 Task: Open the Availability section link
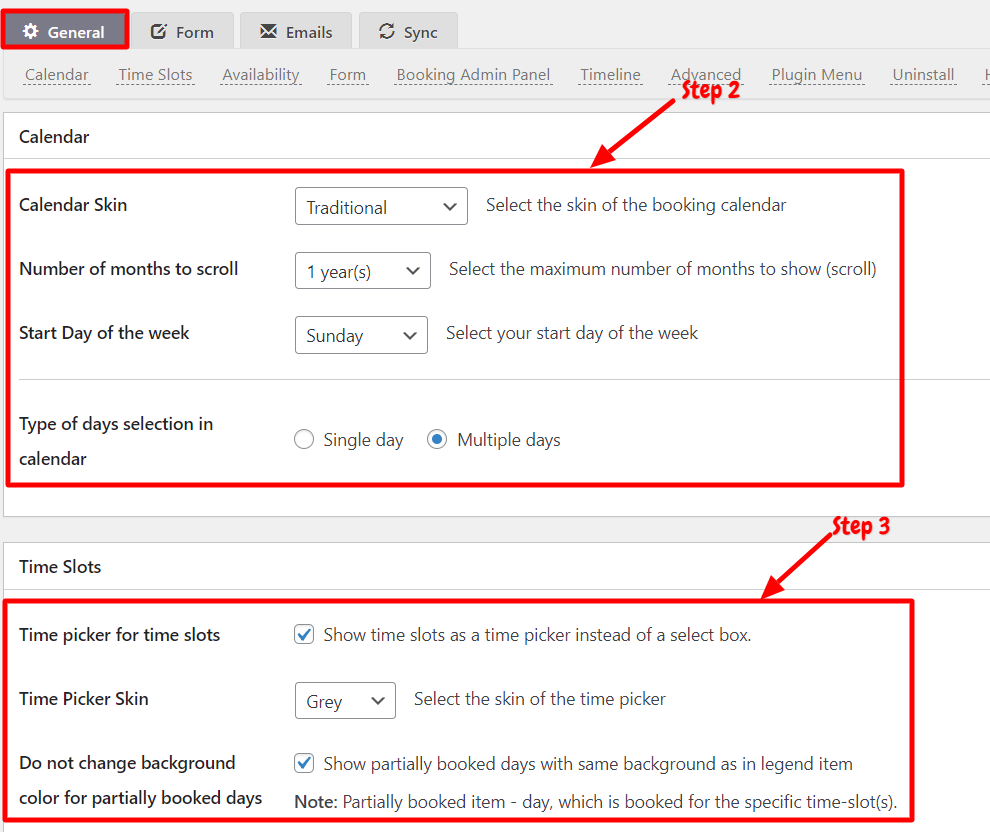[x=261, y=74]
